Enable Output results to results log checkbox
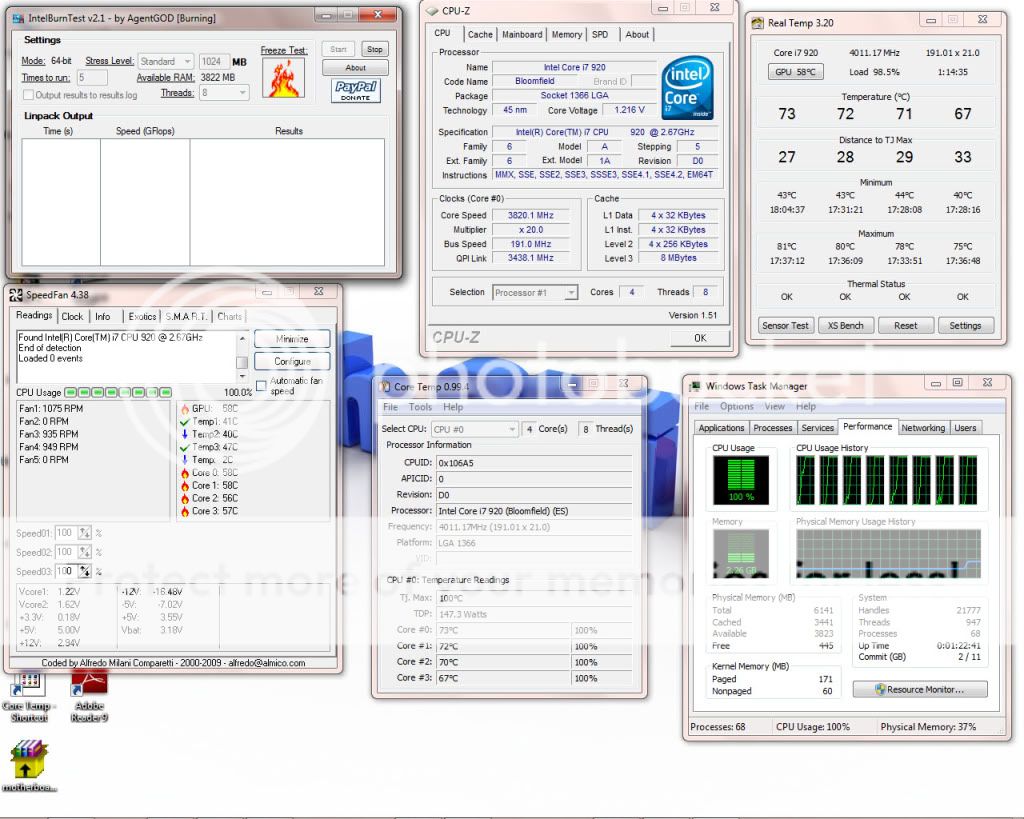 tap(28, 95)
